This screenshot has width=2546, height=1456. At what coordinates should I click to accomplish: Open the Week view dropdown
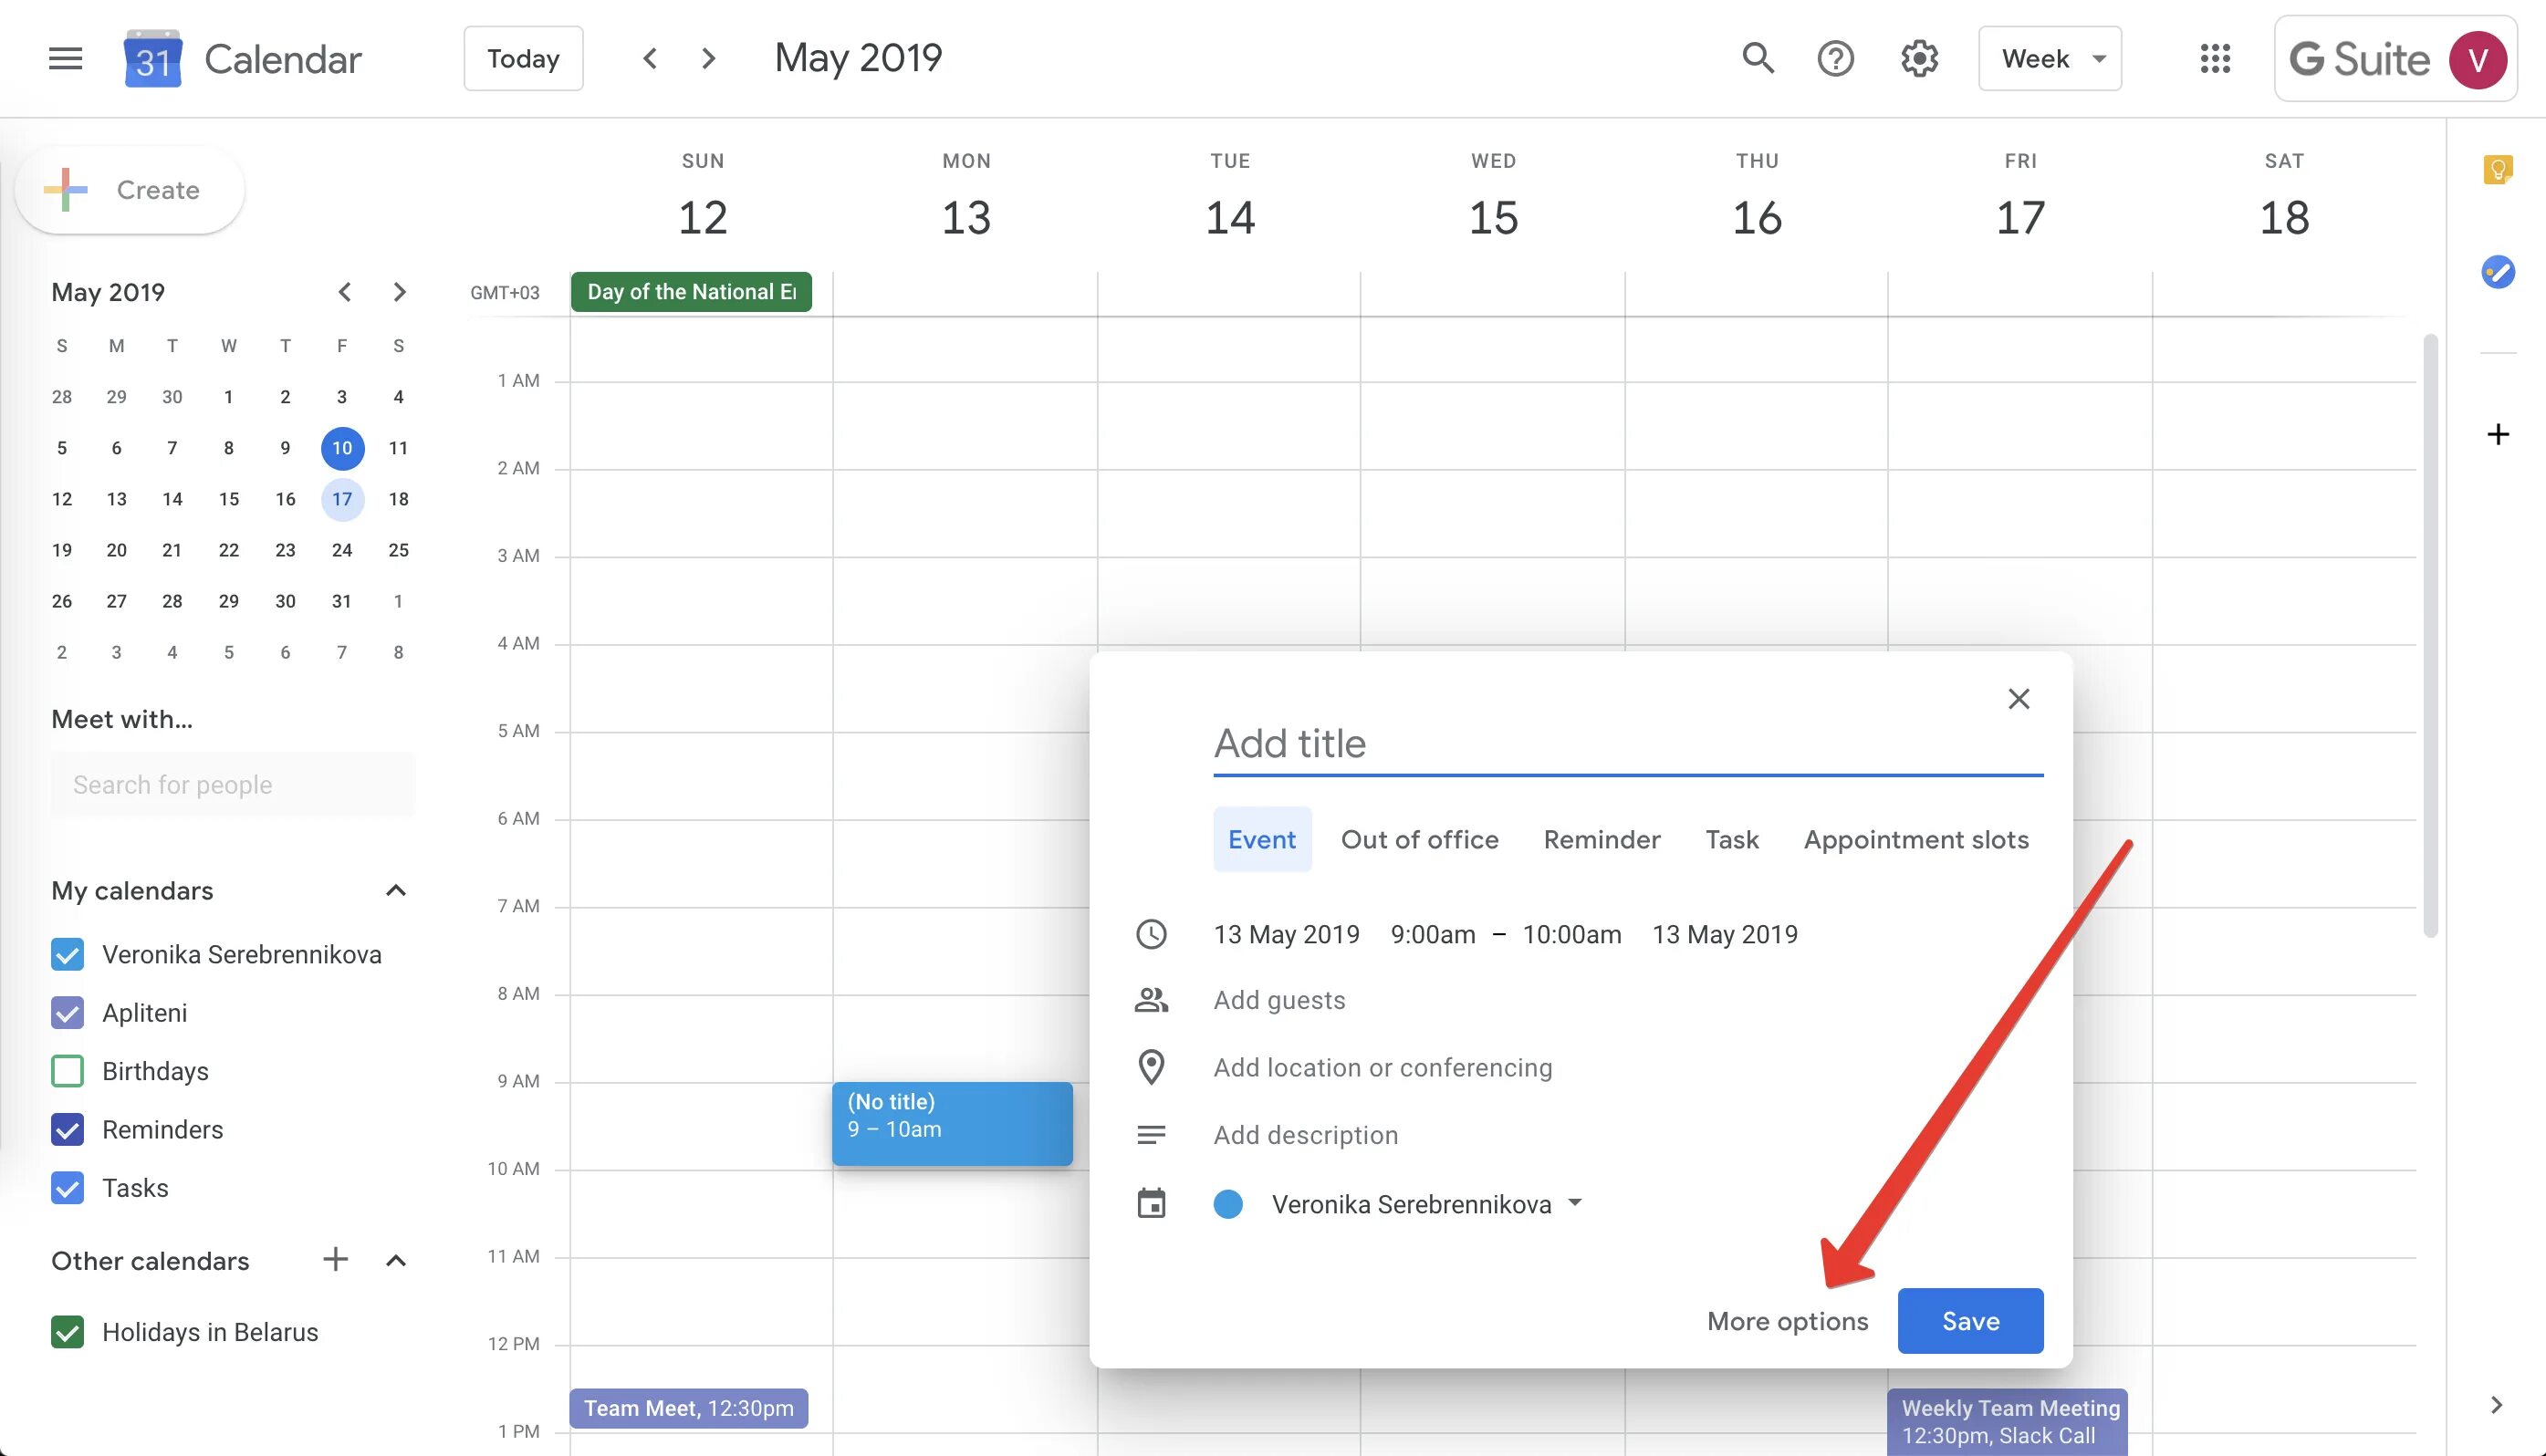click(x=2049, y=58)
